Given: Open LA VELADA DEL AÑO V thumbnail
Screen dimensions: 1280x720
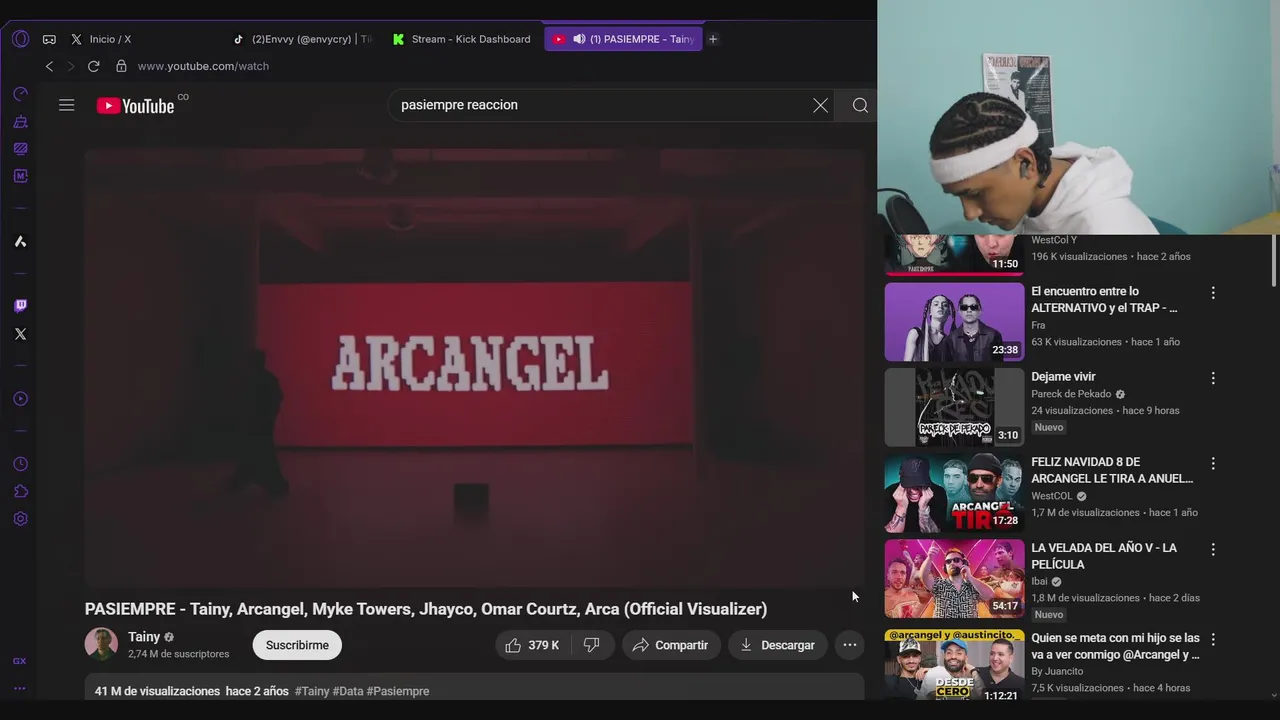Looking at the screenshot, I should [954, 578].
